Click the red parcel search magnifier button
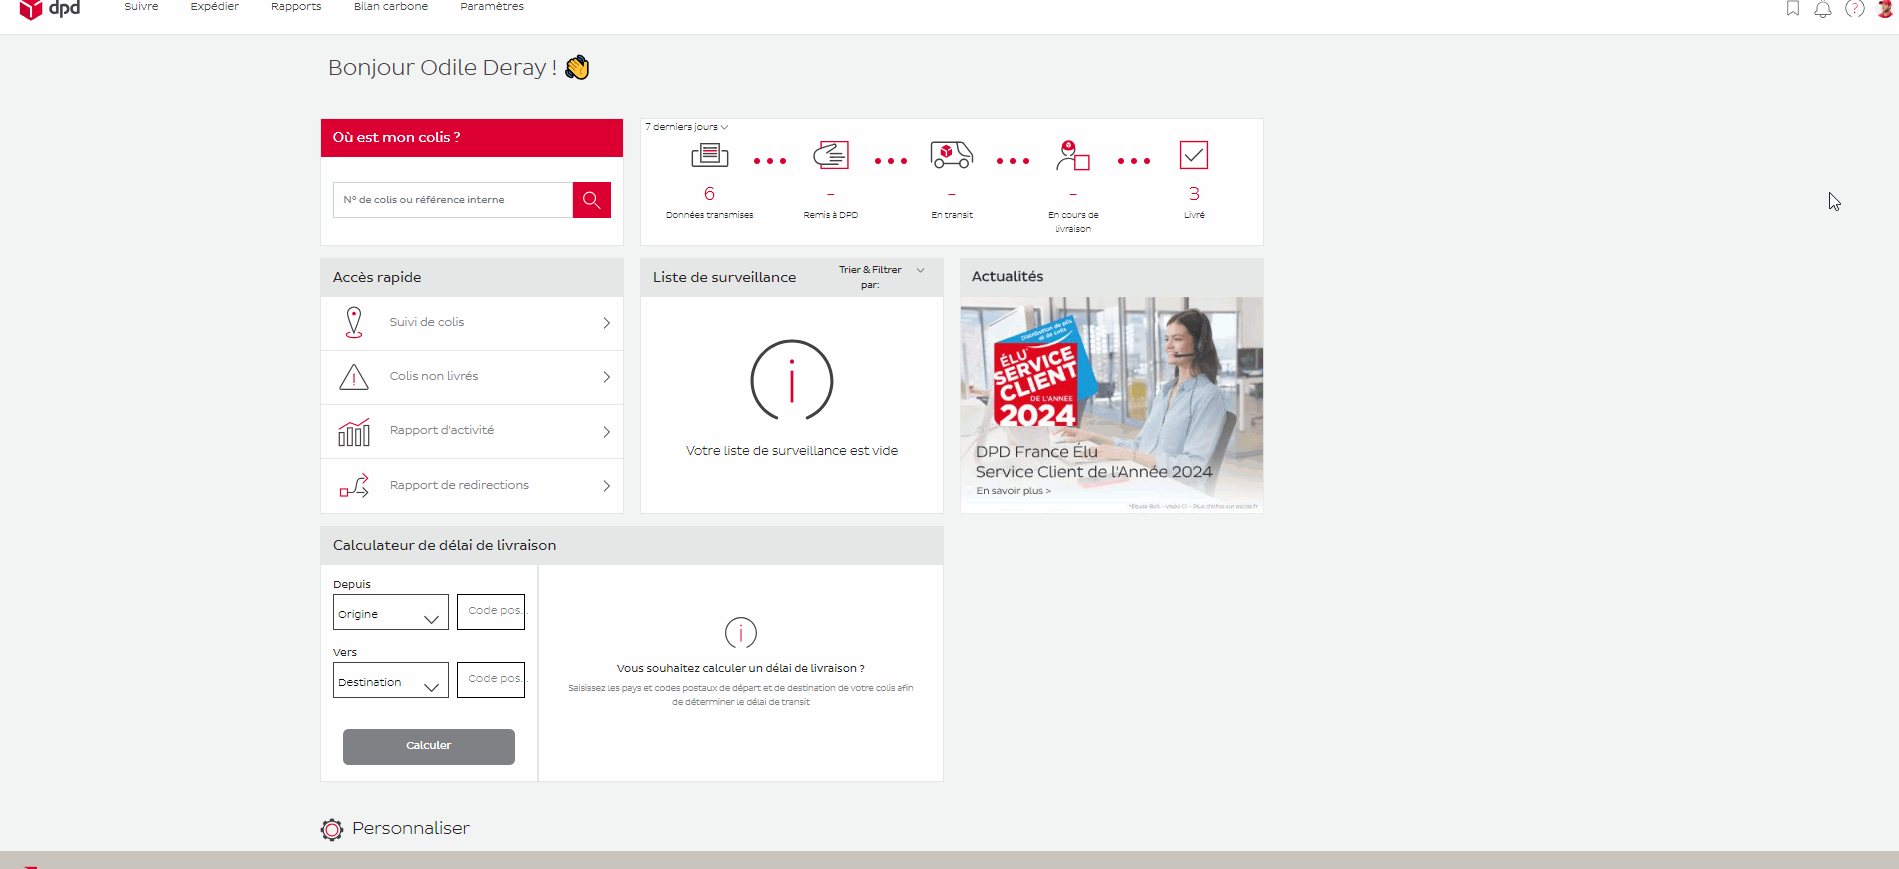The image size is (1899, 869). point(592,200)
